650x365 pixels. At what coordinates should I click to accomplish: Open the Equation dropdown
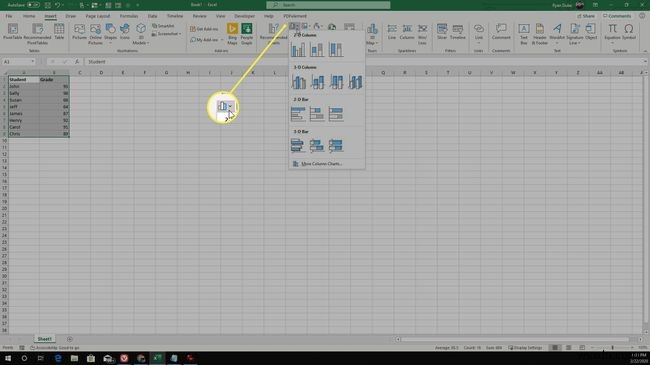pos(612,33)
